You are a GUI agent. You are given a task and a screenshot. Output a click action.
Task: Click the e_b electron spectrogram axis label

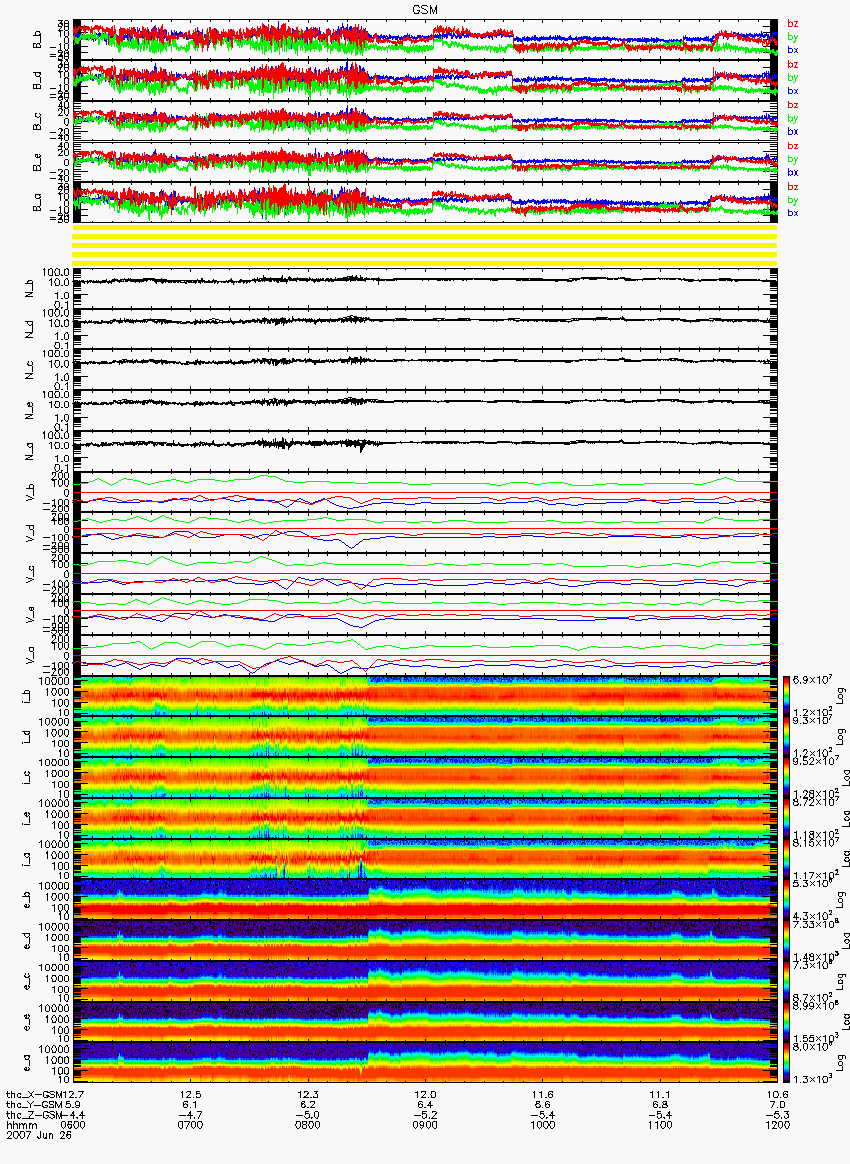click(x=27, y=900)
